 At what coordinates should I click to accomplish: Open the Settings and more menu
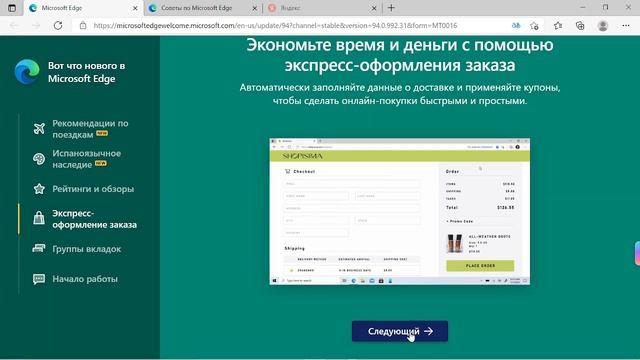tap(626, 25)
